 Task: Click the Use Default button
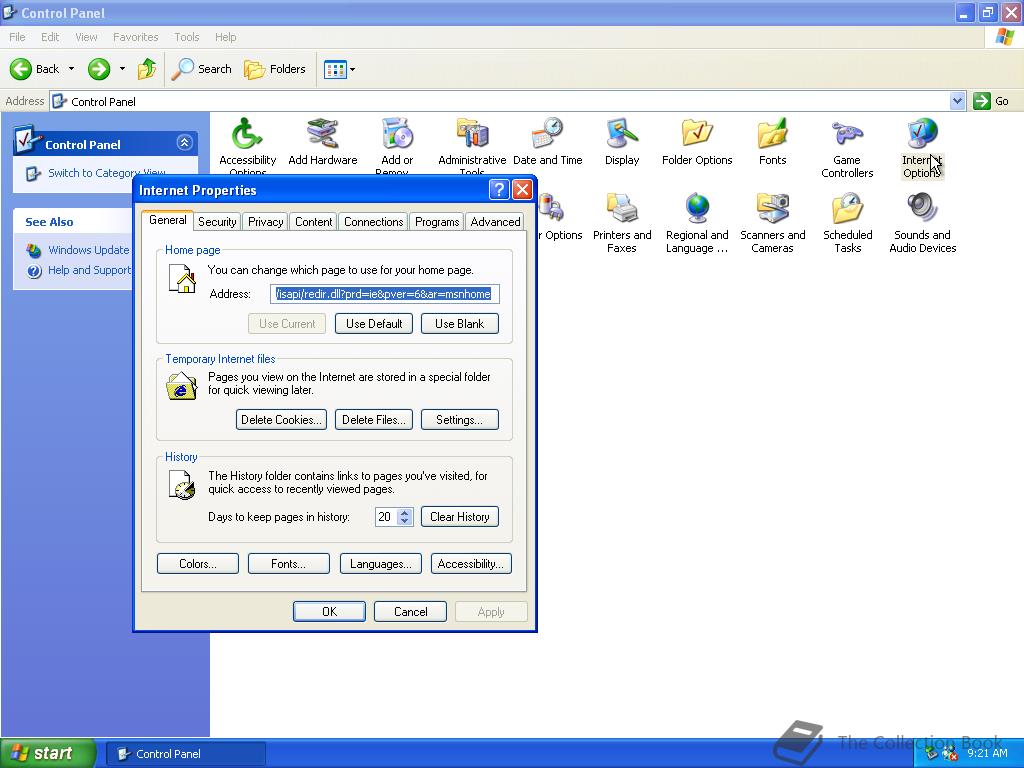click(x=374, y=324)
